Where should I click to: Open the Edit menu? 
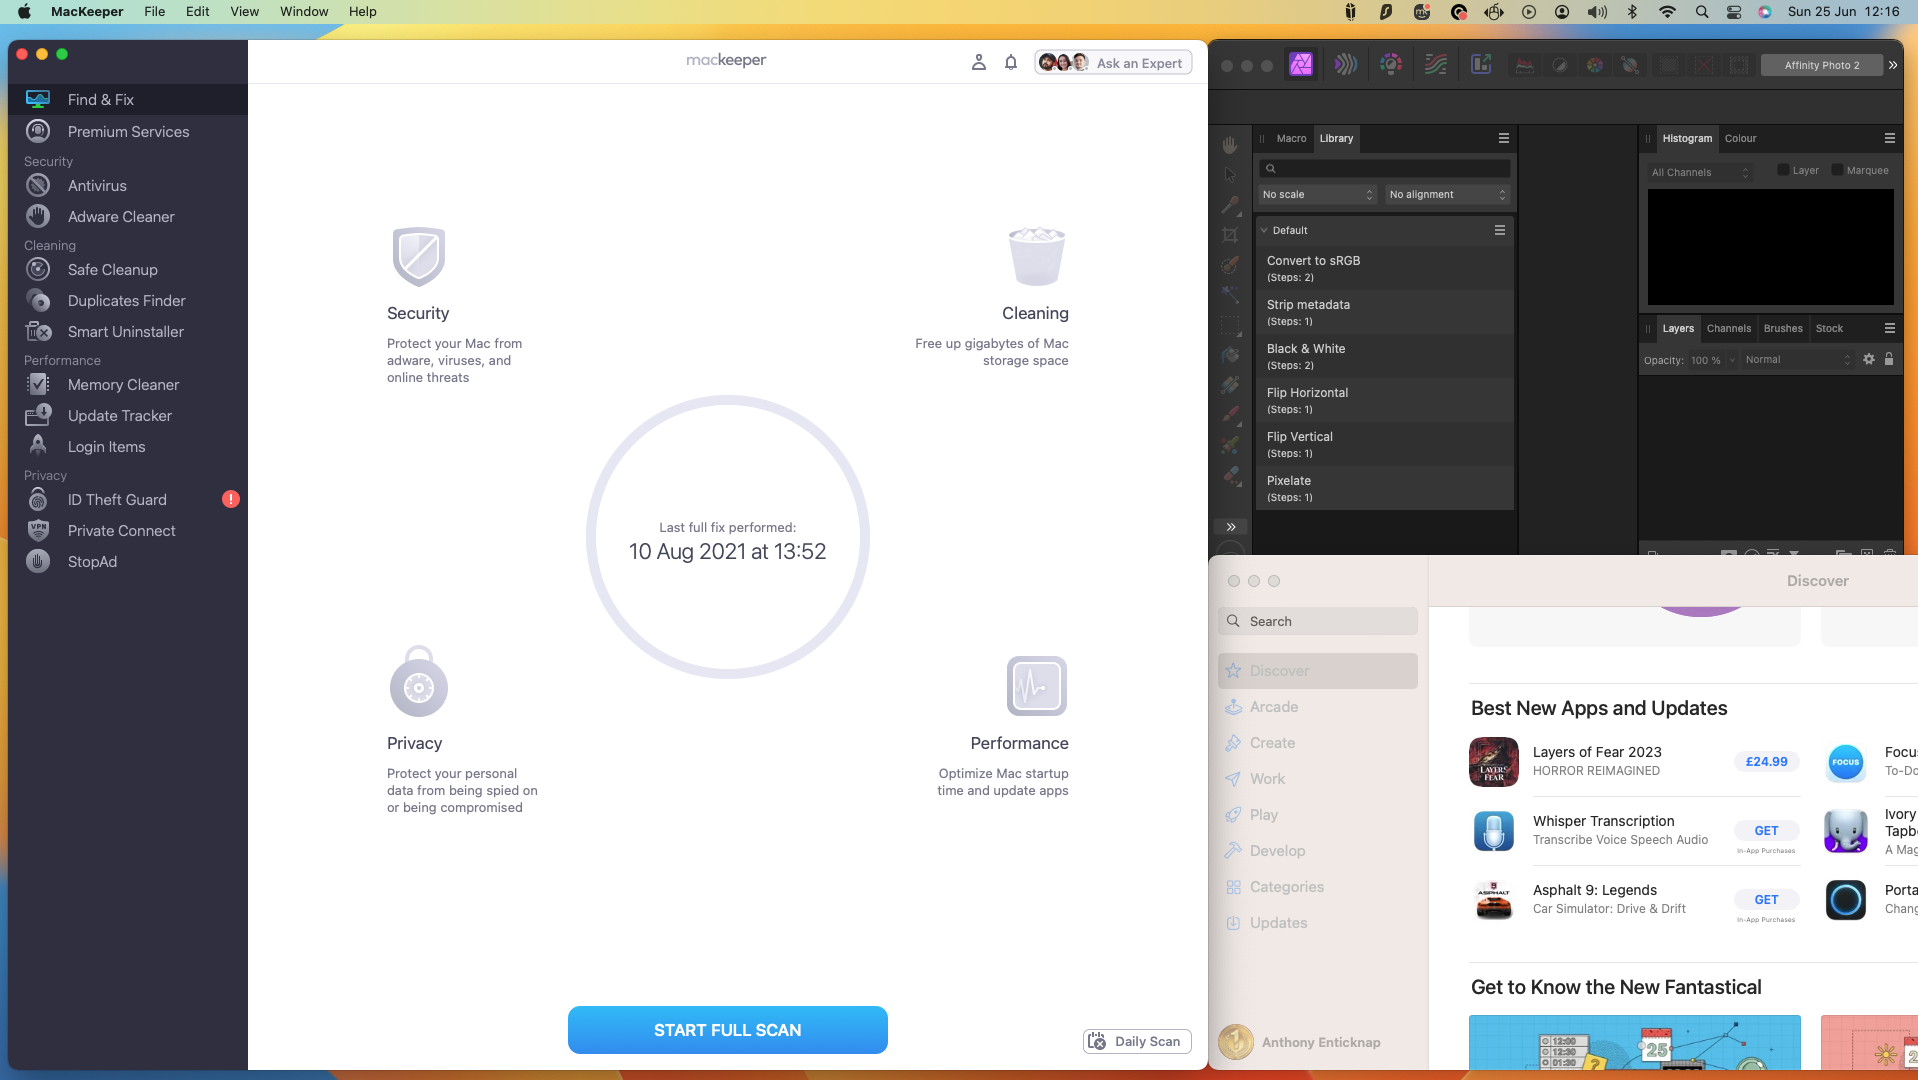(198, 11)
